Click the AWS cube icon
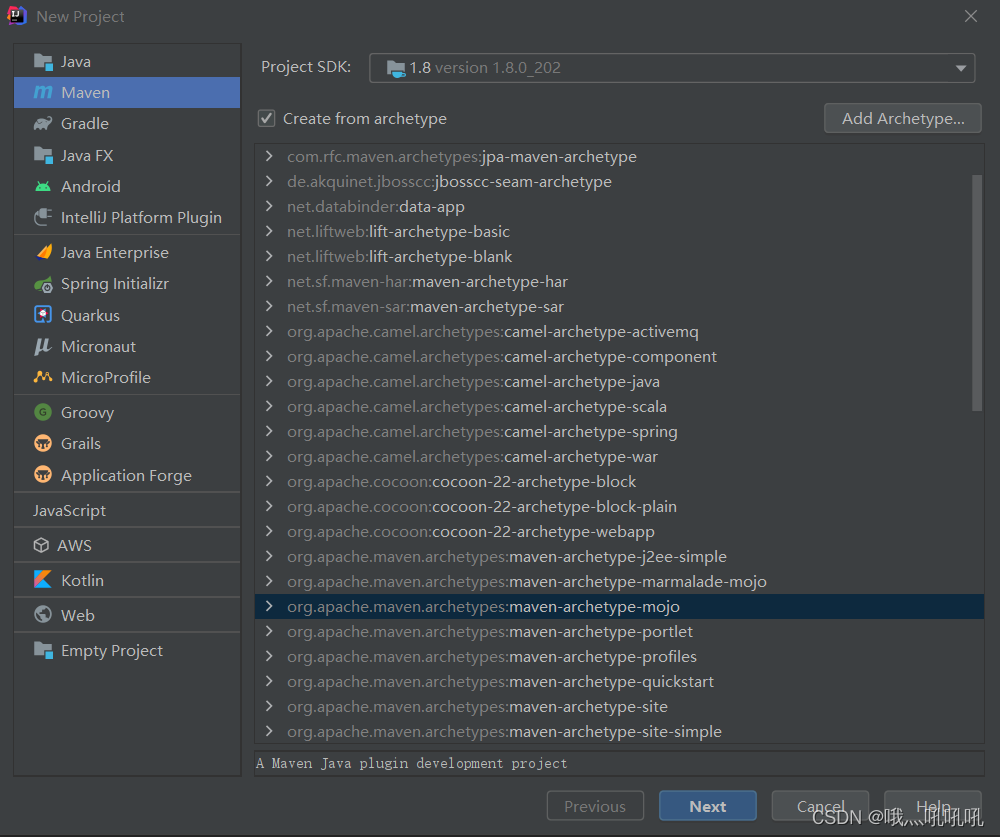 coord(41,545)
